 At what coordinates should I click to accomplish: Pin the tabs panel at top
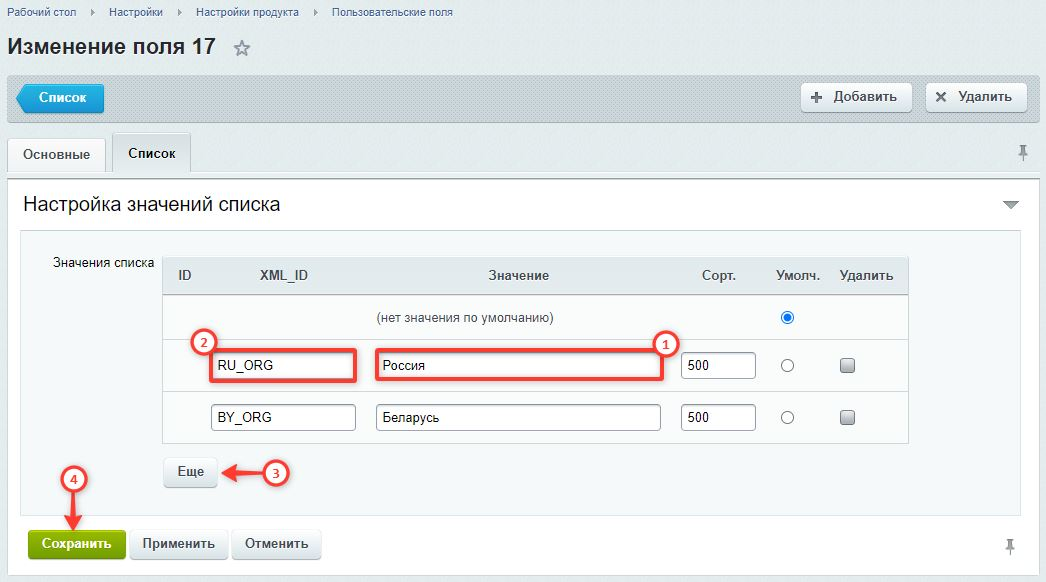tap(1023, 153)
